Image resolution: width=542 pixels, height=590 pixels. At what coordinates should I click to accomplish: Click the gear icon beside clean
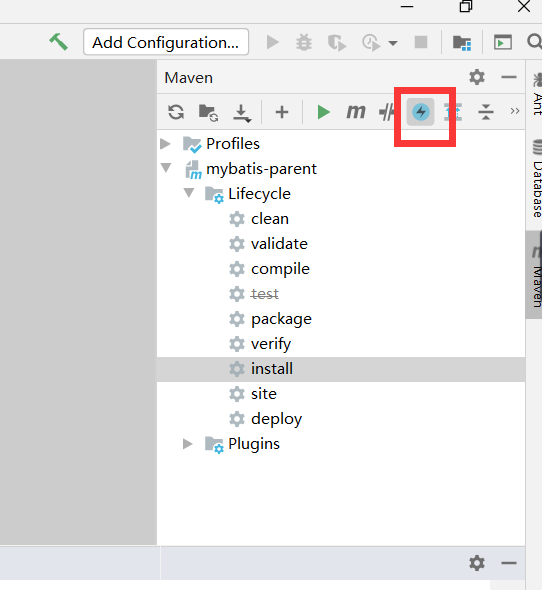point(237,219)
